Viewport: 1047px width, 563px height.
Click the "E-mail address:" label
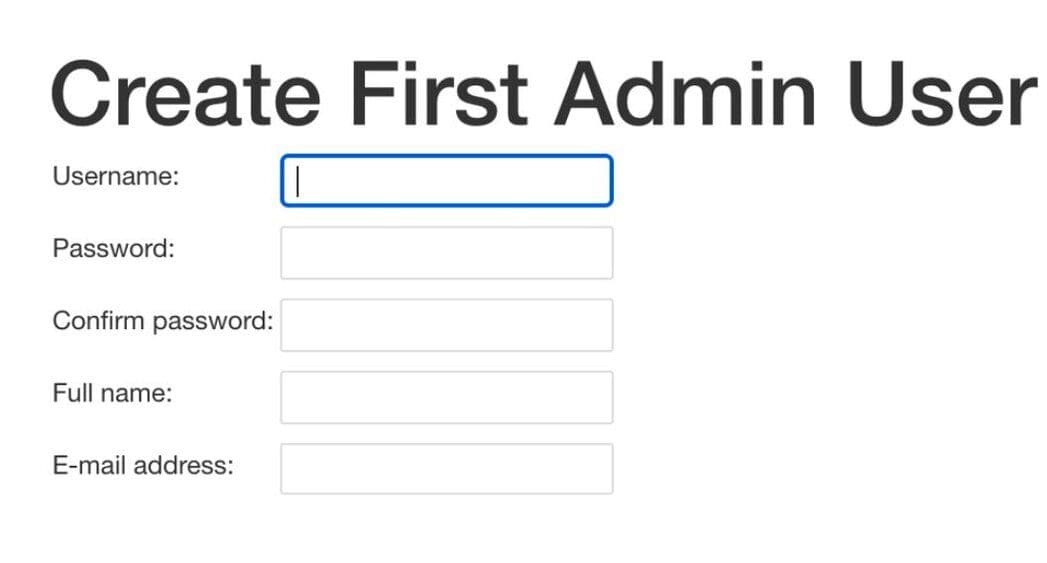(x=142, y=465)
